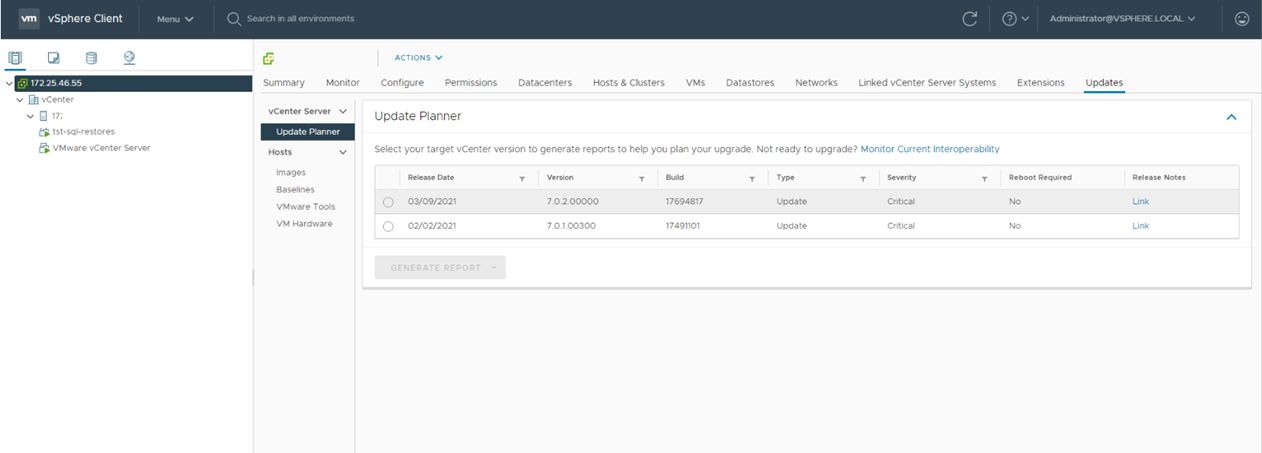
Task: Open Monitor Current Interoperability link
Action: point(930,149)
